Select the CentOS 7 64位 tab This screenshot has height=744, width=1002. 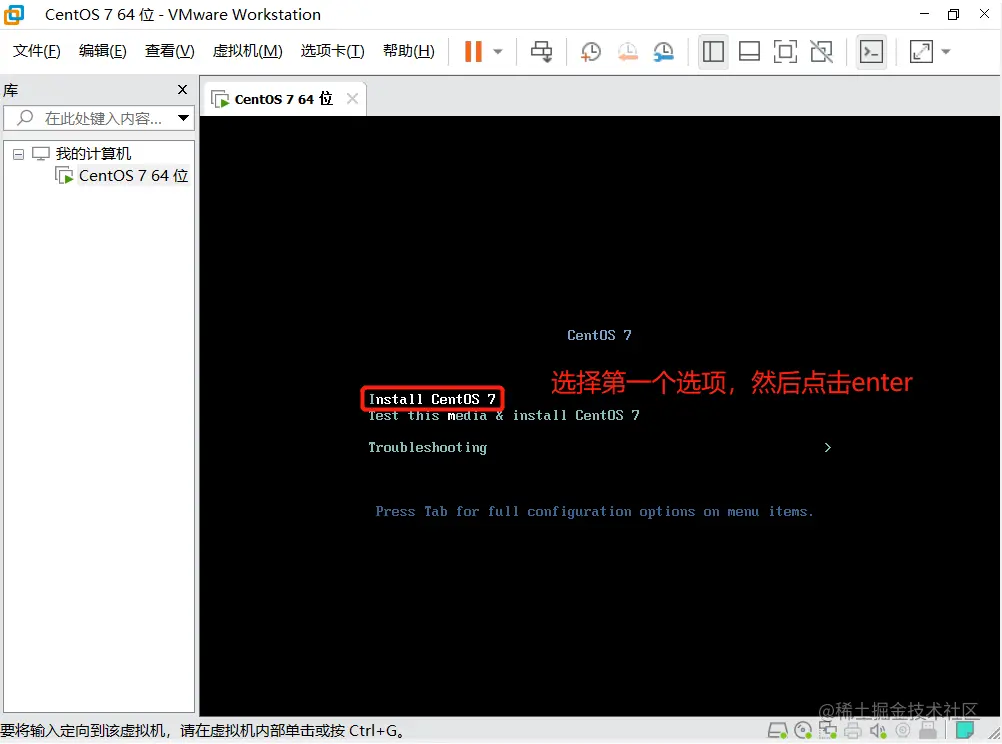pyautogui.click(x=281, y=98)
